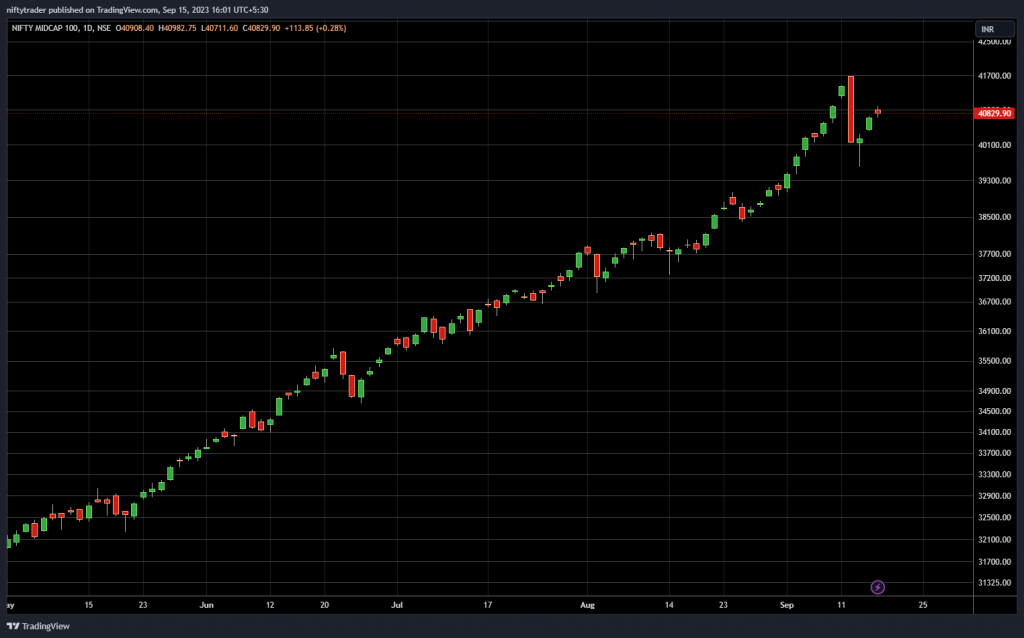Screen dimensions: 1024x638
Task: Click the 36100.00 price axis label
Action: tap(994, 331)
